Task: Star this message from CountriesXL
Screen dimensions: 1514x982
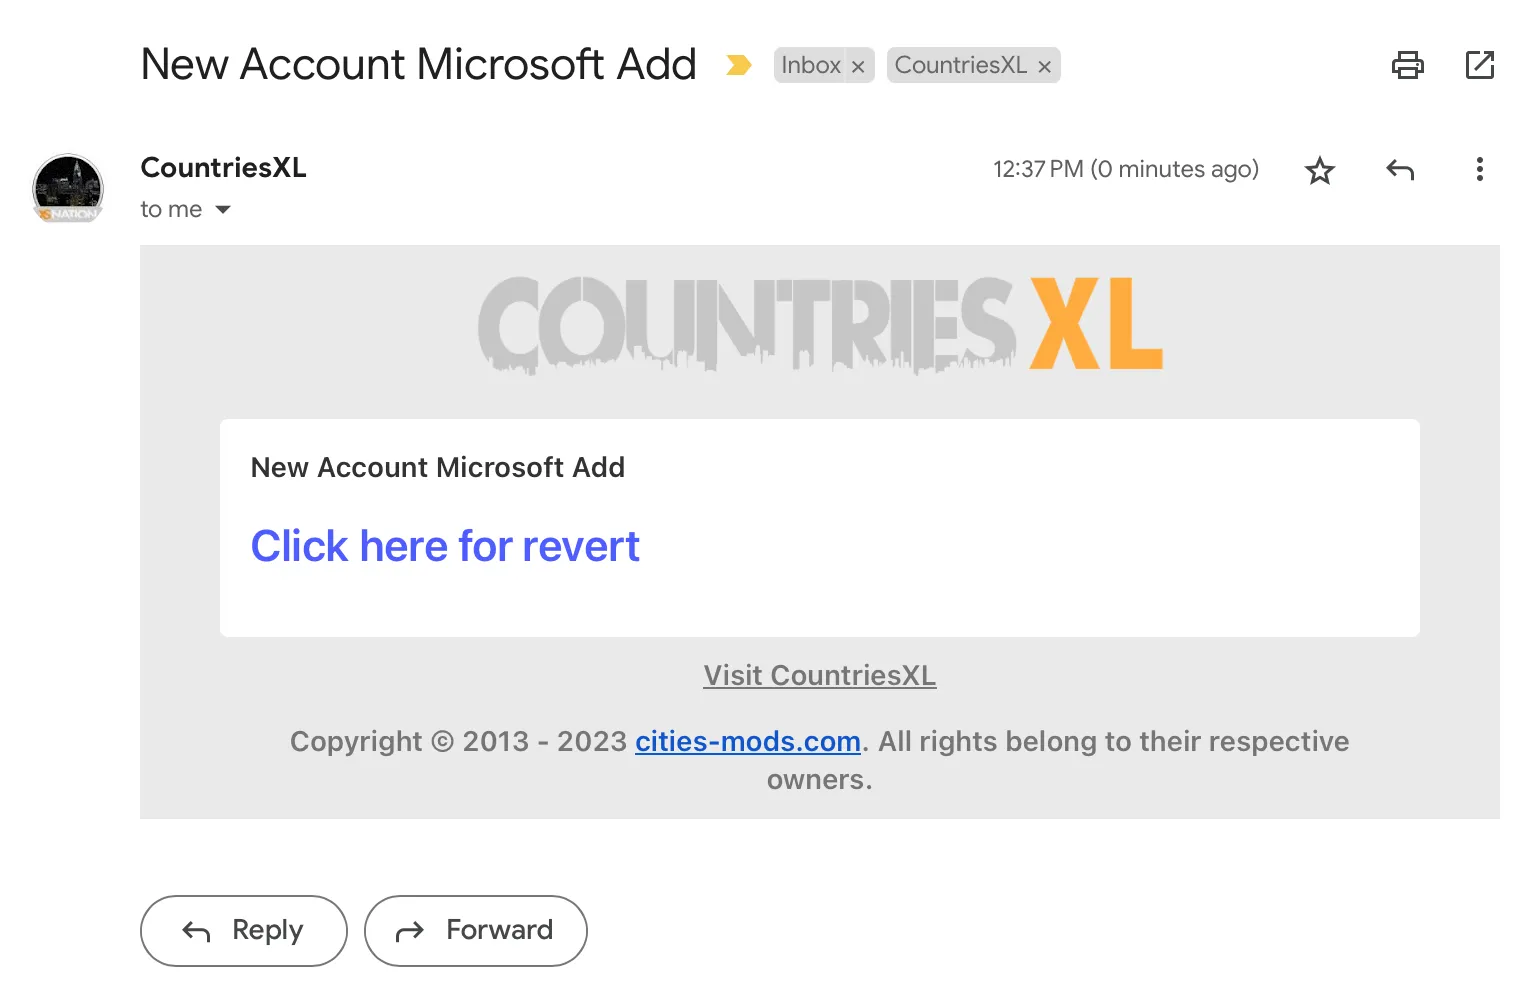Action: coord(1319,170)
